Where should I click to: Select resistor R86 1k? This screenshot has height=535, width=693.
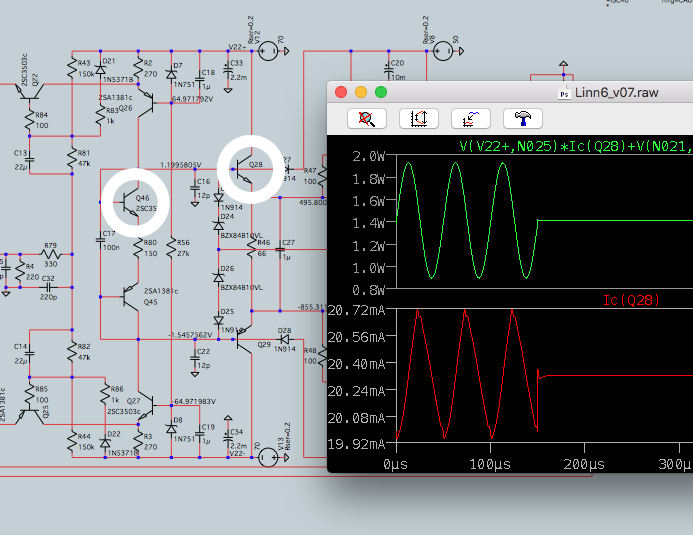[x=105, y=394]
